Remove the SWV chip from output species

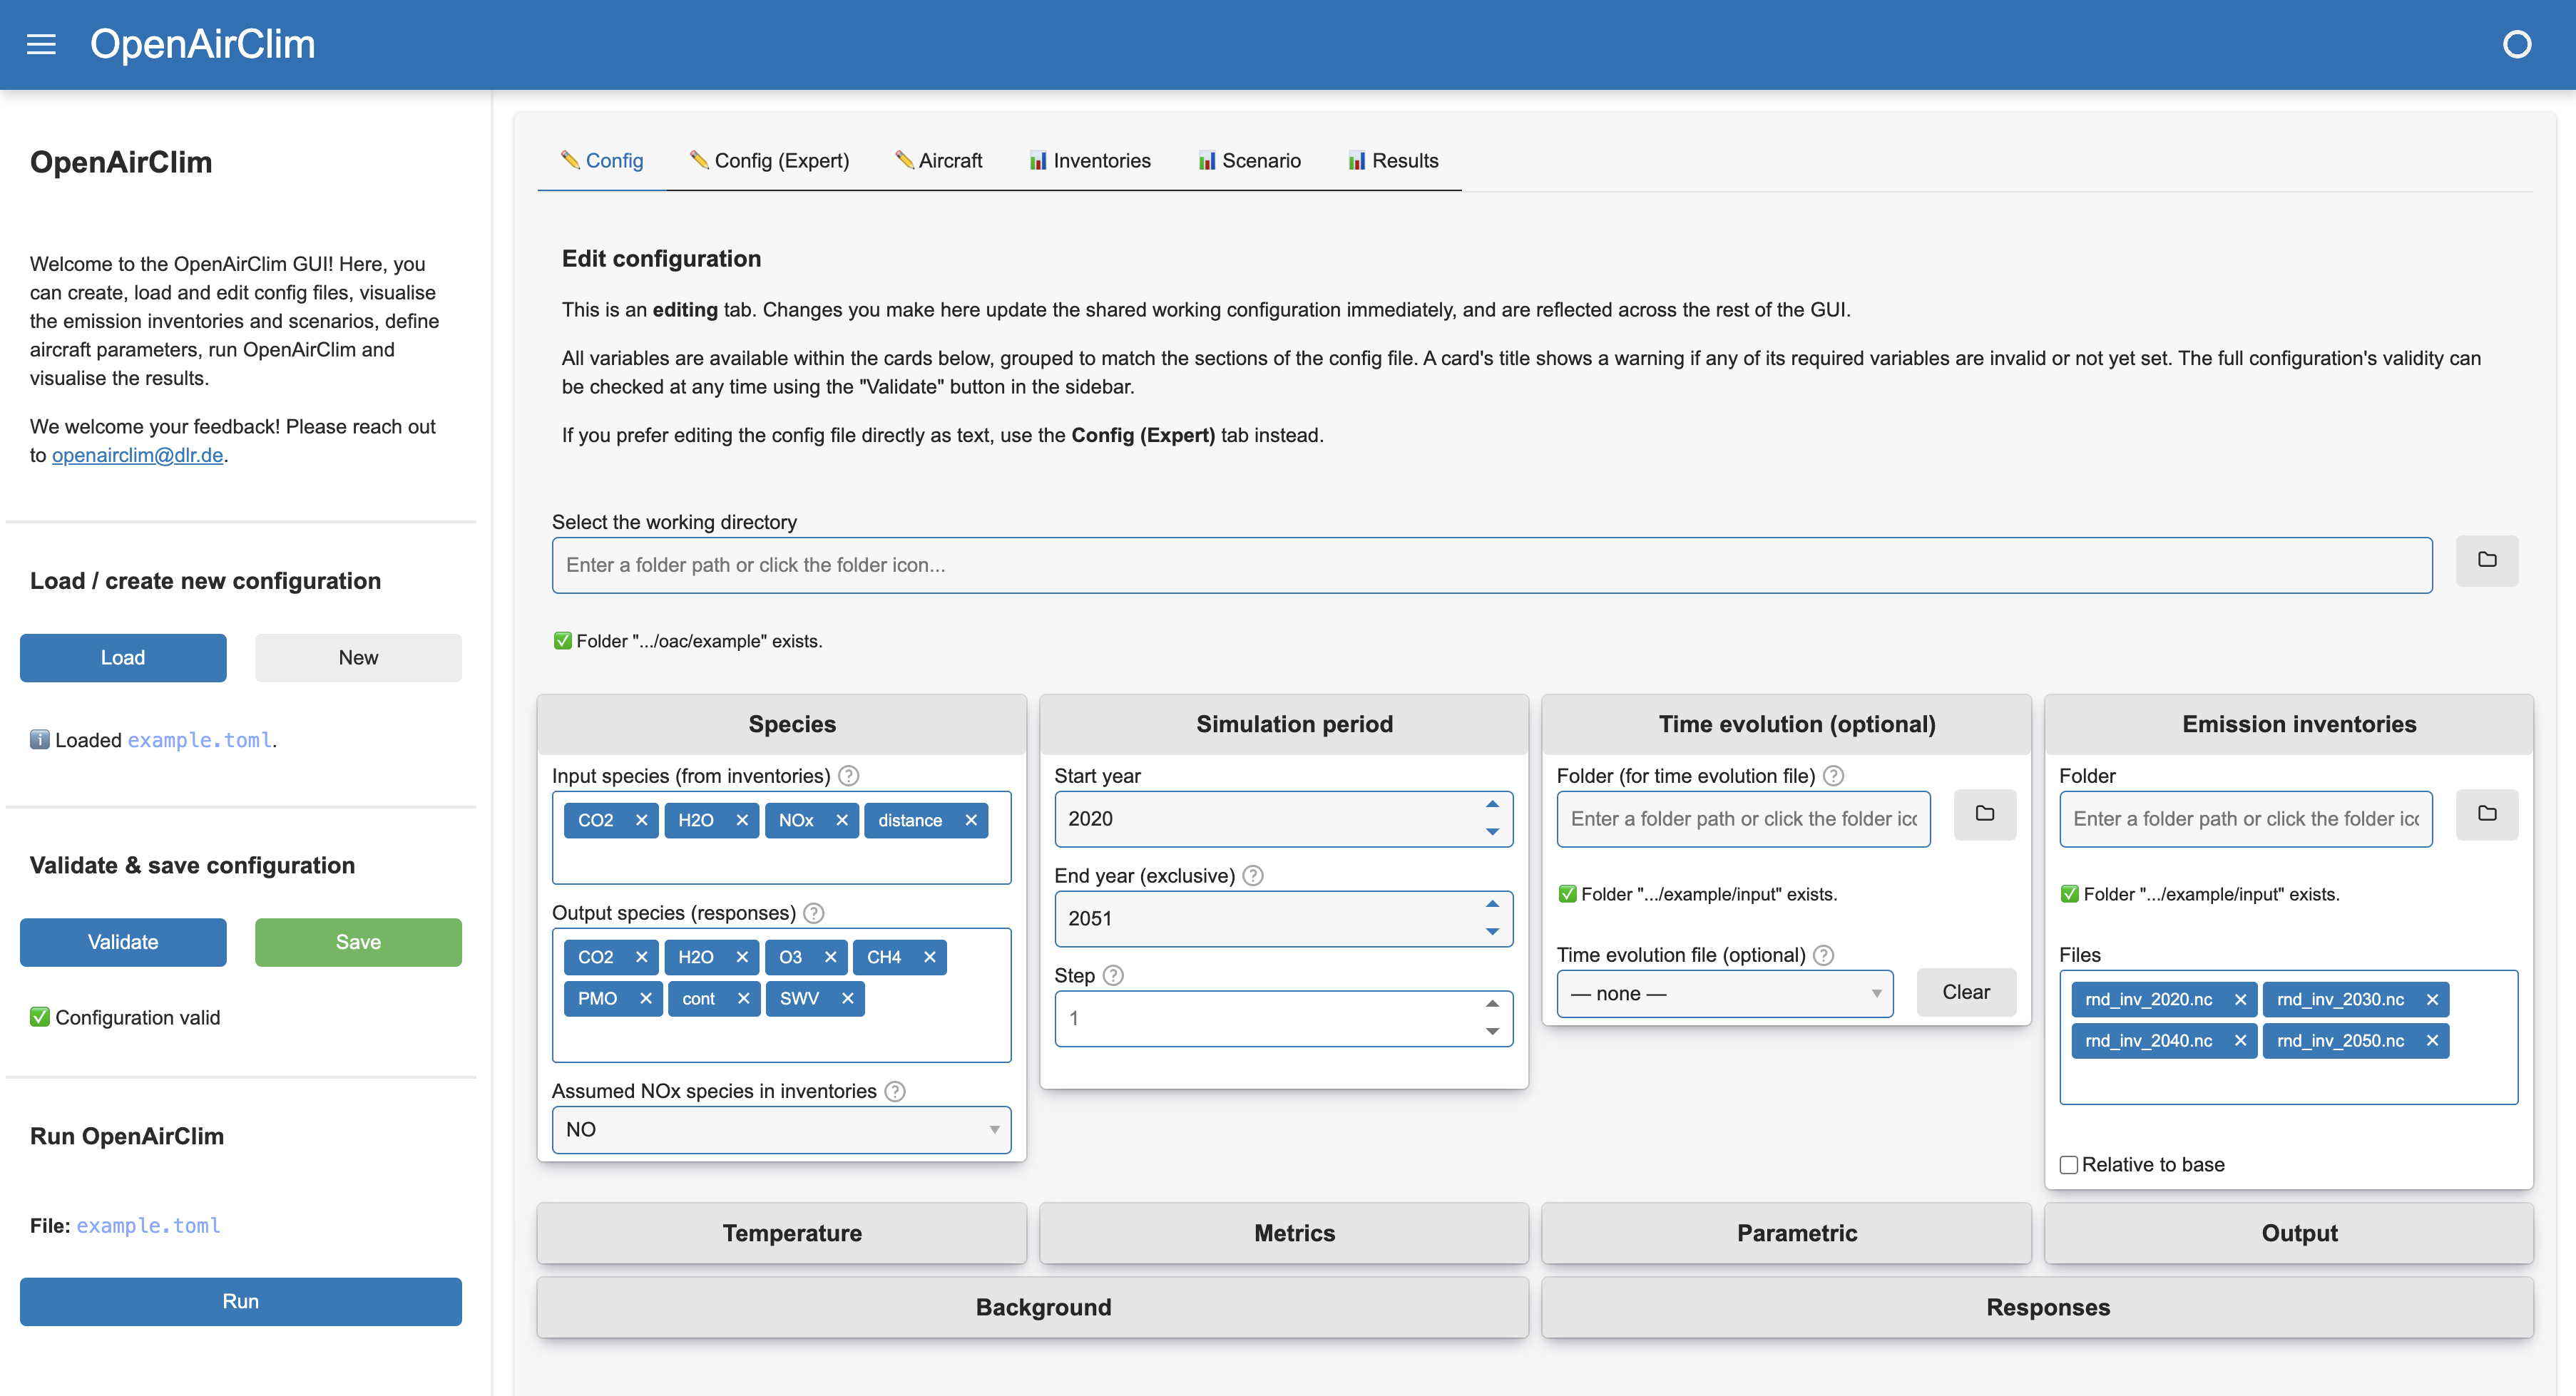[847, 998]
